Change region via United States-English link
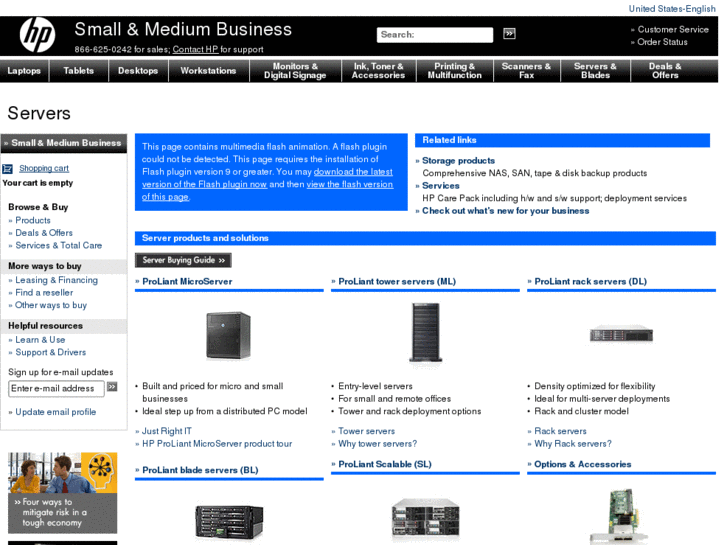This screenshot has height=545, width=727. click(672, 9)
